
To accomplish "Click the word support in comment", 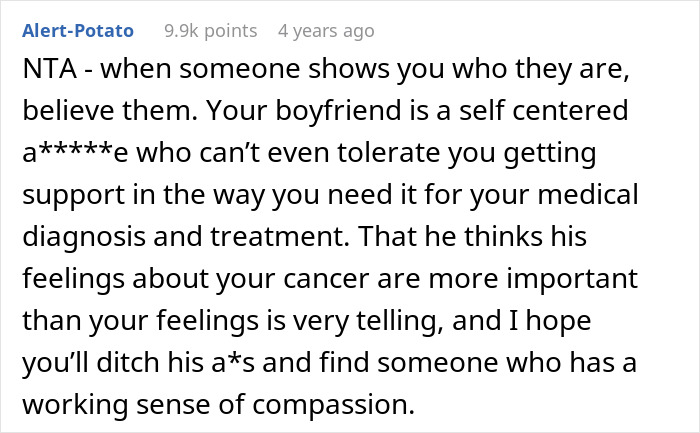I will [74, 196].
